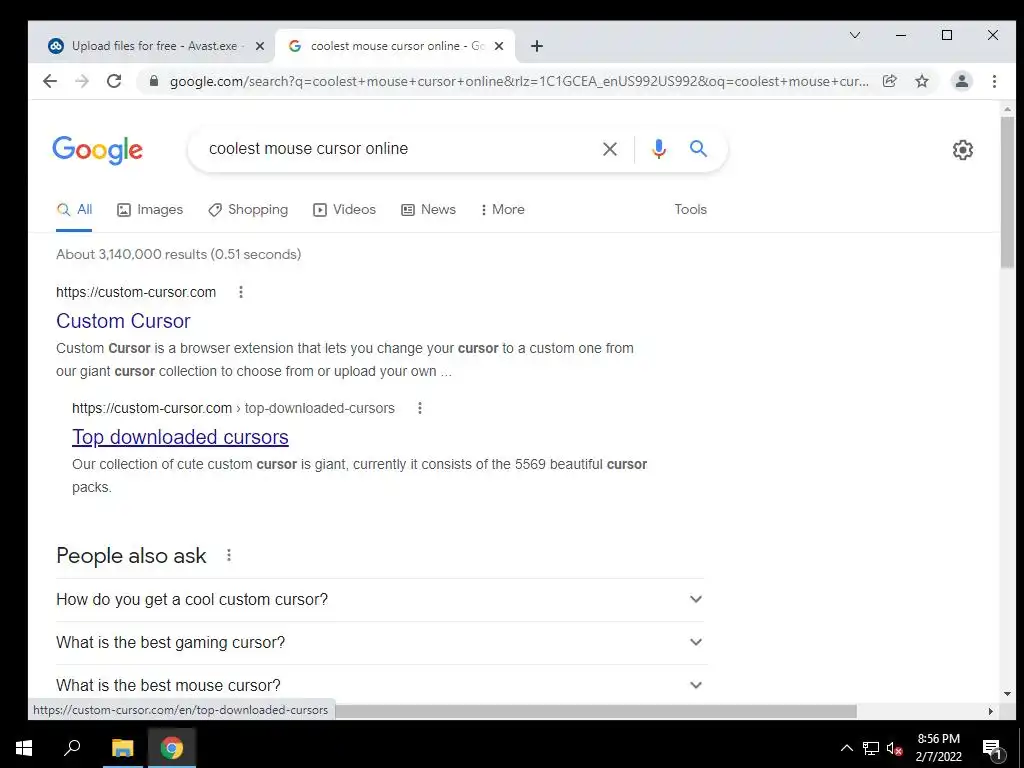Reload the page with the refresh icon

(x=114, y=81)
